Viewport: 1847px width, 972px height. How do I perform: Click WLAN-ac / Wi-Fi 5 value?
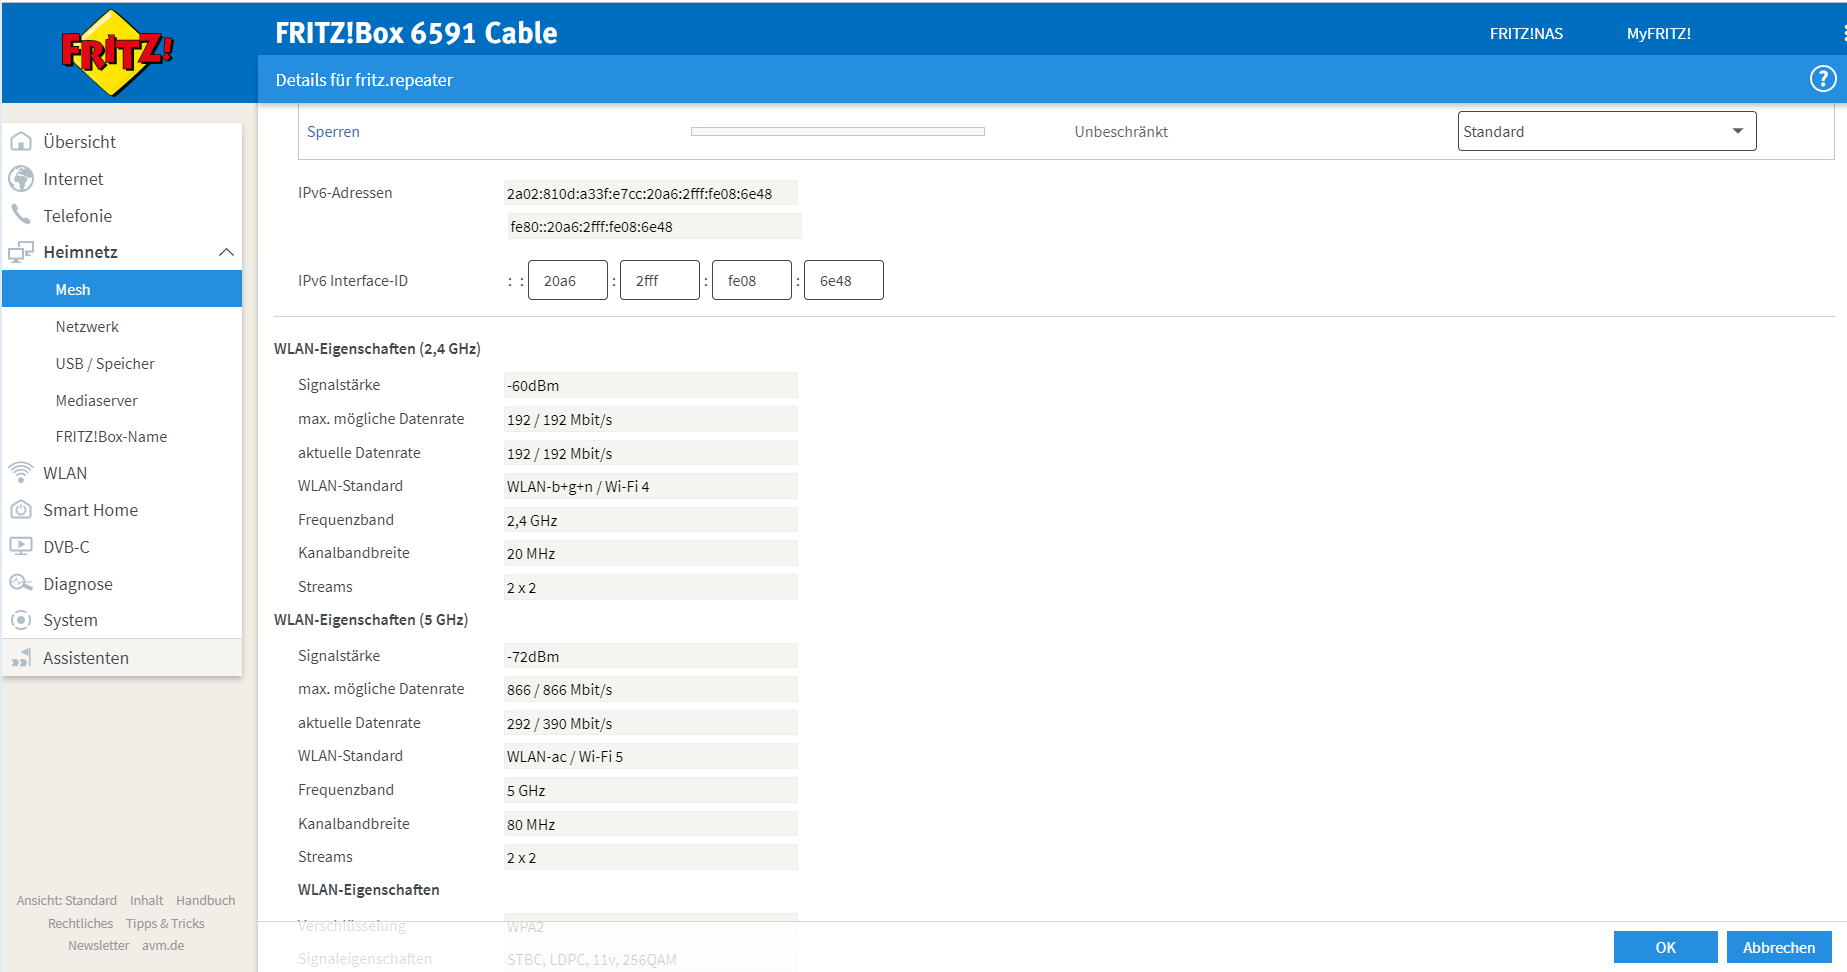pos(651,756)
